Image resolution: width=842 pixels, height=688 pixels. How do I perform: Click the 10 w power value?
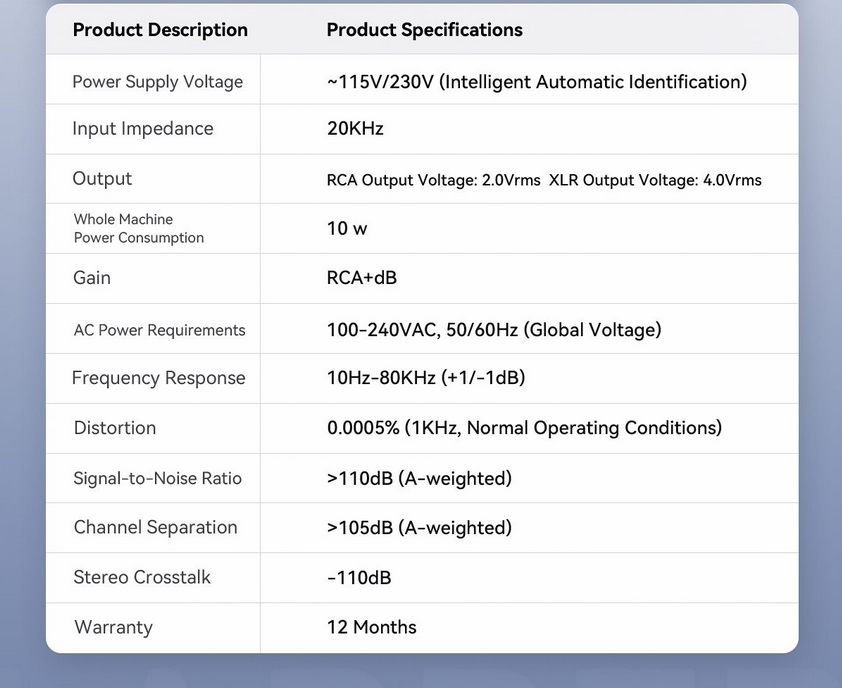click(347, 229)
